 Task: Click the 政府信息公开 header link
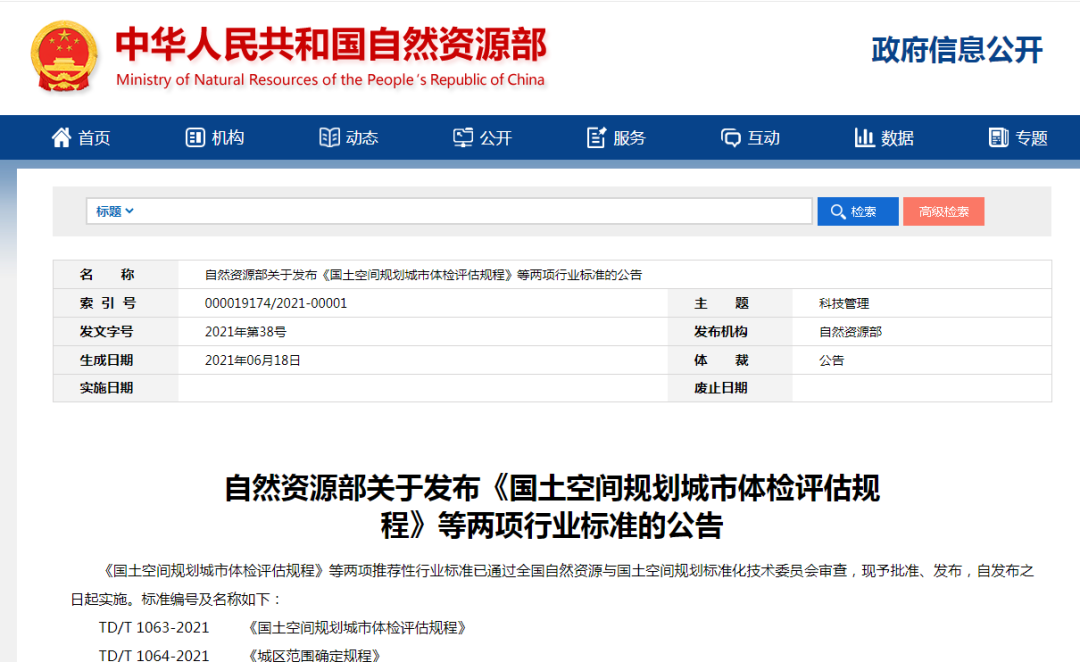[957, 50]
